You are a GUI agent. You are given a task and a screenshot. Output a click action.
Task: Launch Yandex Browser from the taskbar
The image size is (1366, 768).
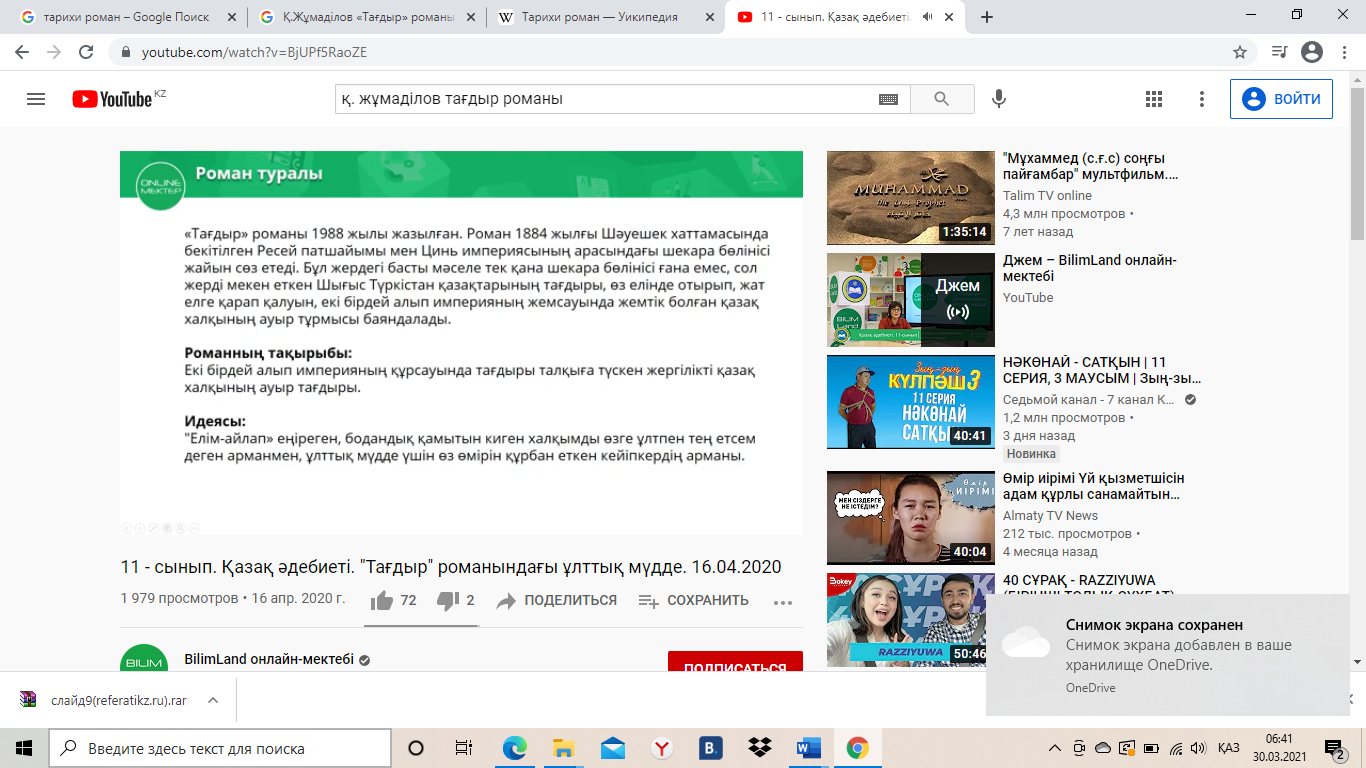tap(661, 748)
